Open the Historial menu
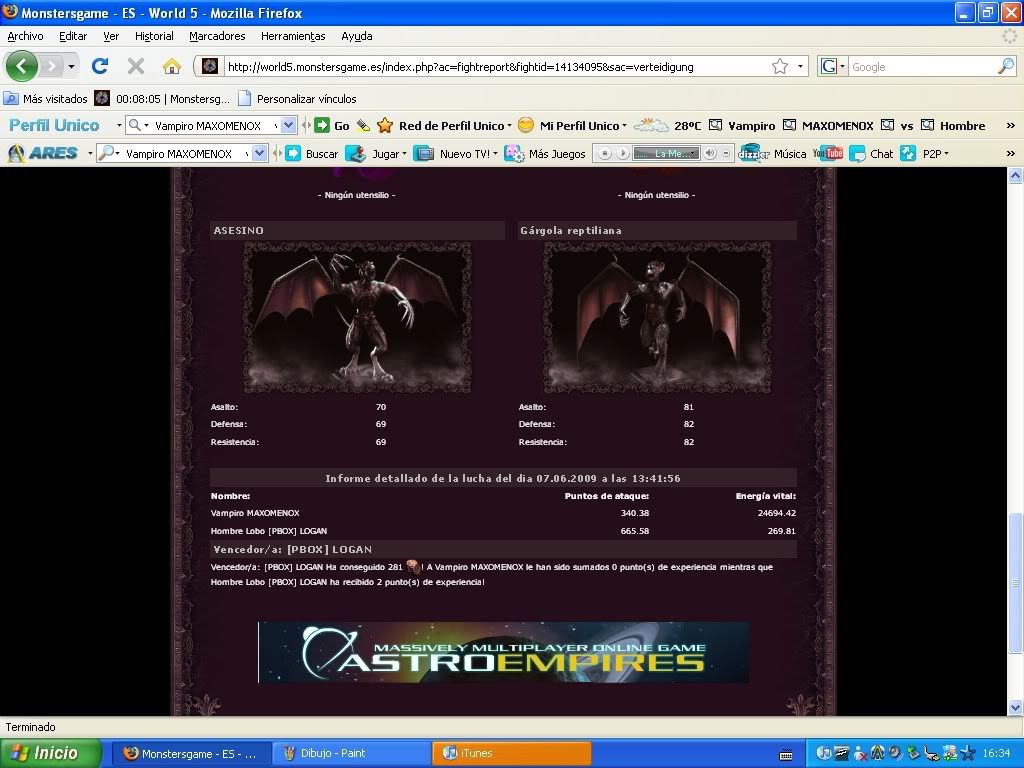This screenshot has height=768, width=1024. click(x=154, y=36)
